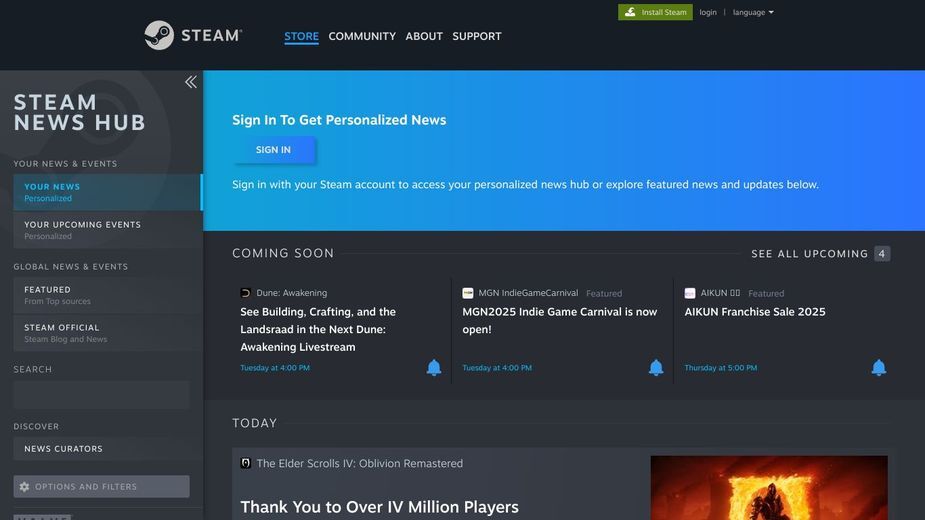
Task: Click the gear icon in Options and Filters
Action: point(24,487)
